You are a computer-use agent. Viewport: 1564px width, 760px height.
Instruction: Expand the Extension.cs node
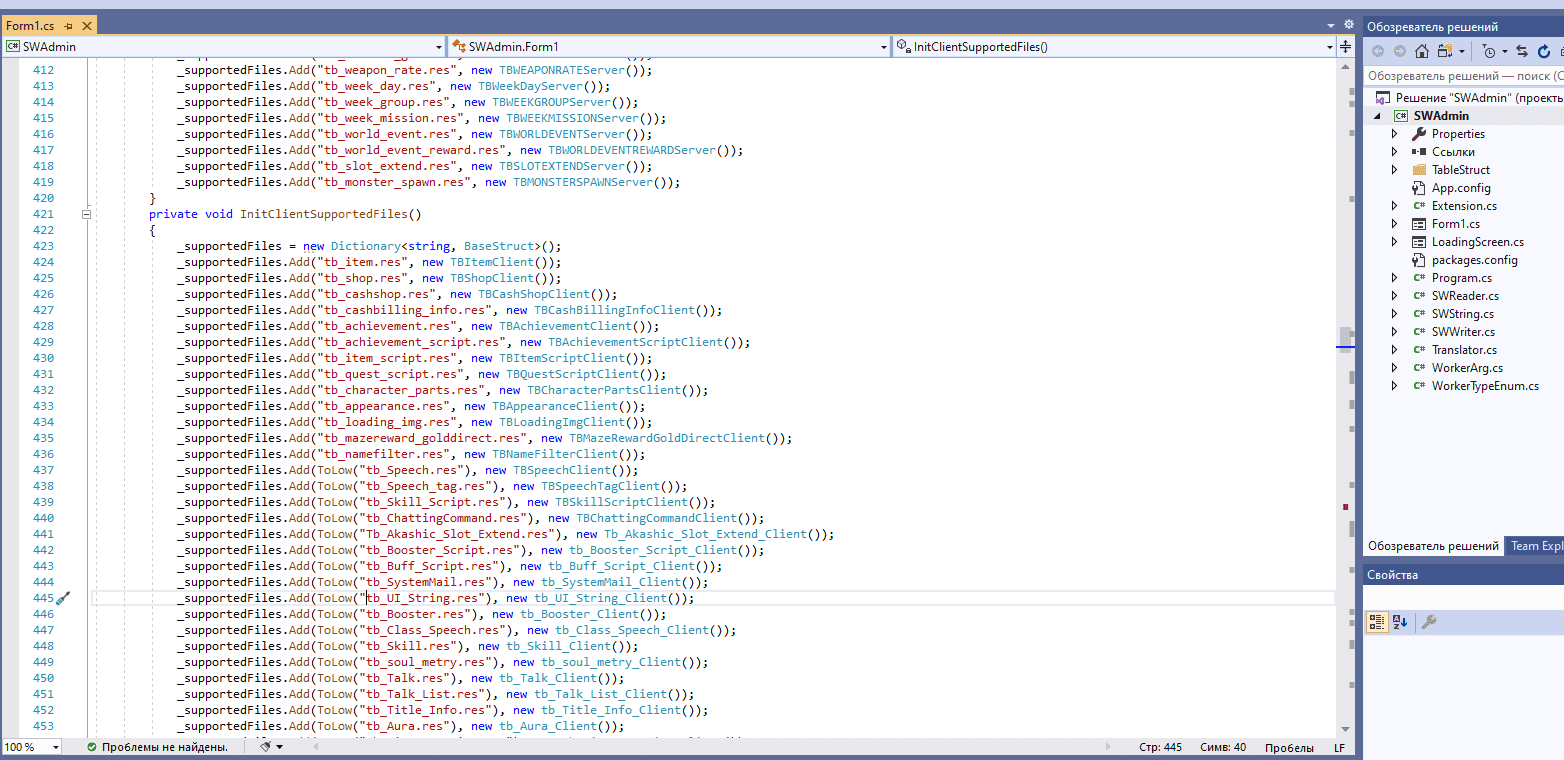[1395, 206]
